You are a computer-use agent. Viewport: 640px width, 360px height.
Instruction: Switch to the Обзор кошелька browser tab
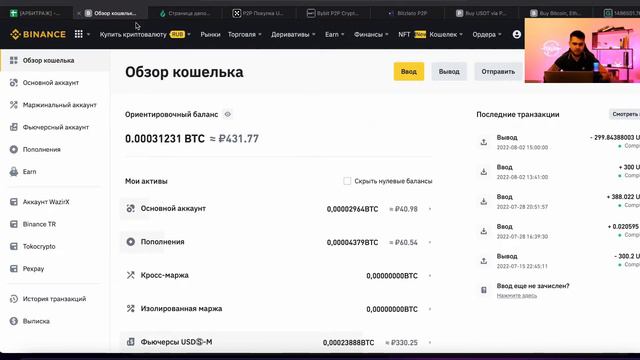pos(111,13)
